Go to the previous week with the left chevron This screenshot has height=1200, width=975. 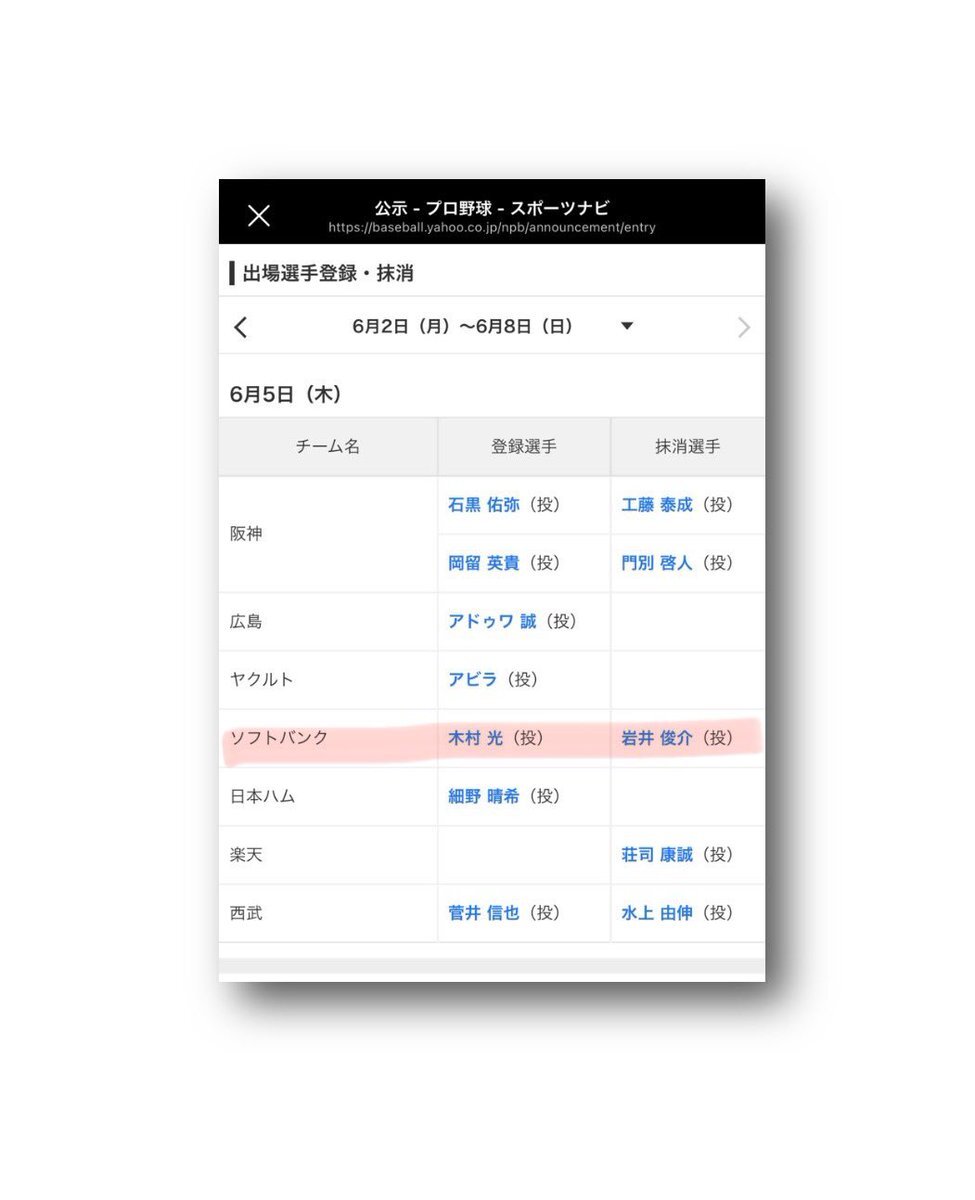tap(241, 327)
